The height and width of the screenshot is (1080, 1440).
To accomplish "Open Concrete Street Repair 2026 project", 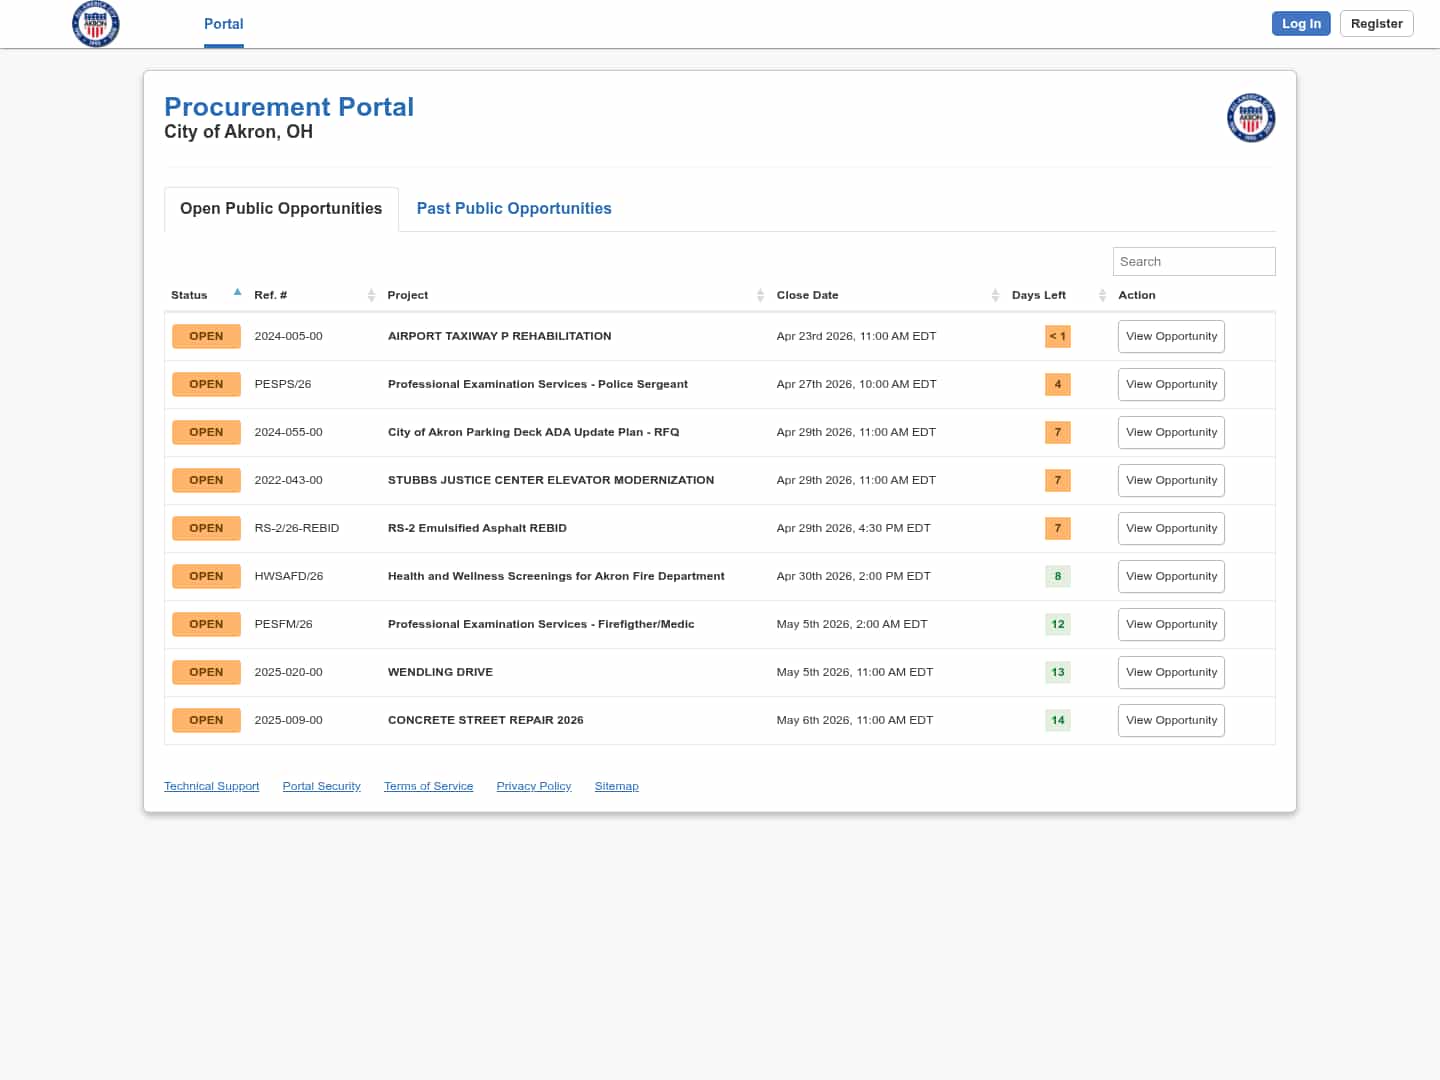I will [x=485, y=720].
